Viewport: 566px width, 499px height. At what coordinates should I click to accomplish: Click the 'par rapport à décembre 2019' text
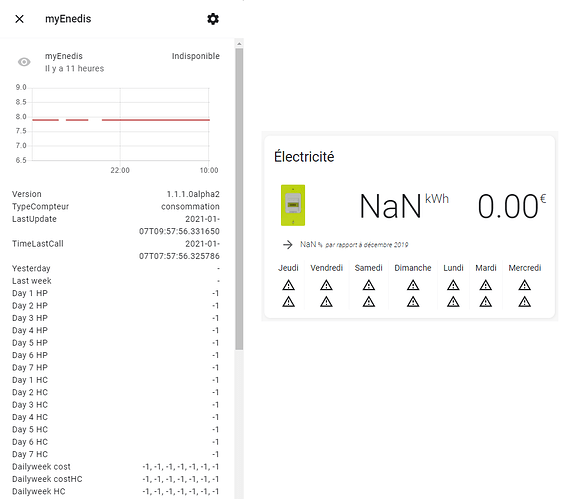tap(367, 245)
